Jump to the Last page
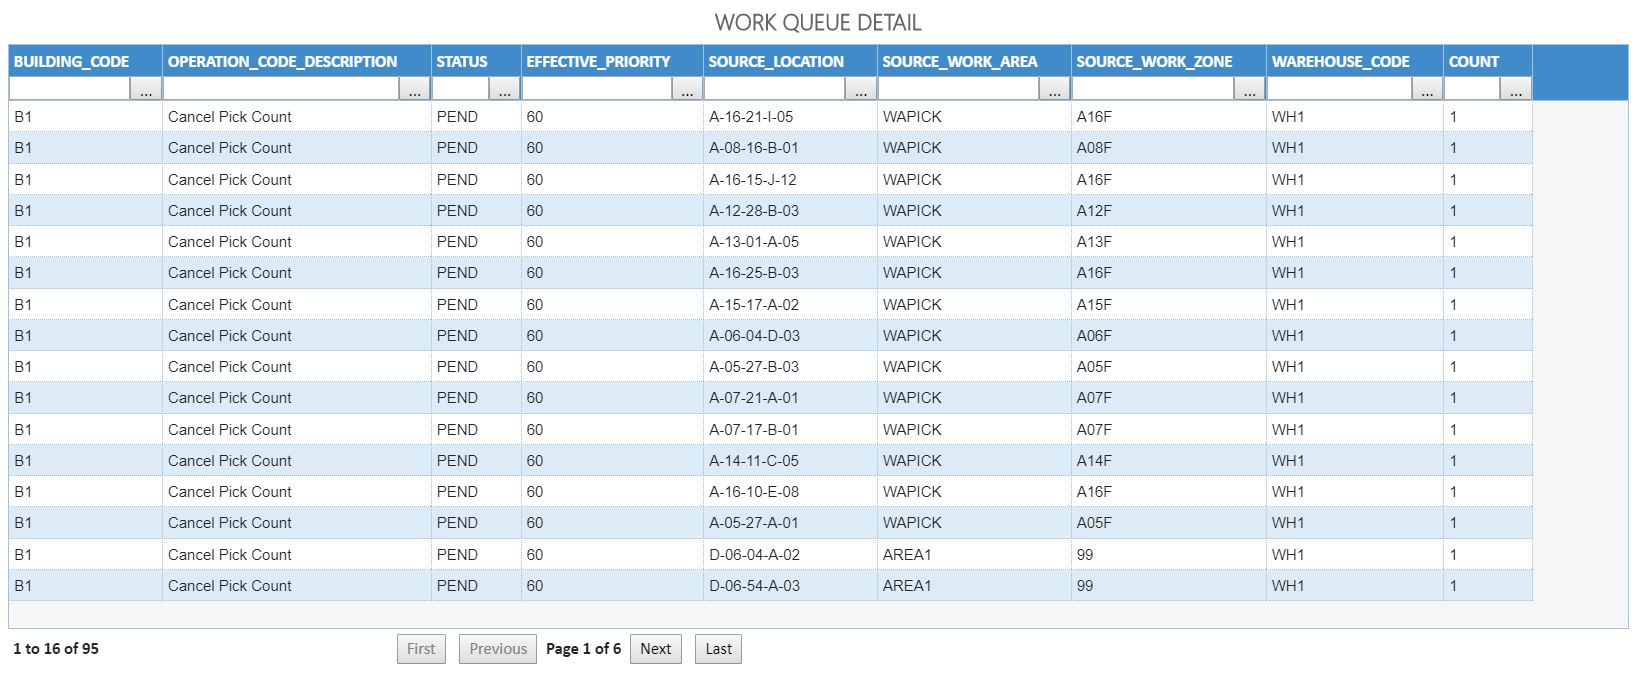Image resolution: width=1642 pixels, height=681 pixels. (x=718, y=649)
